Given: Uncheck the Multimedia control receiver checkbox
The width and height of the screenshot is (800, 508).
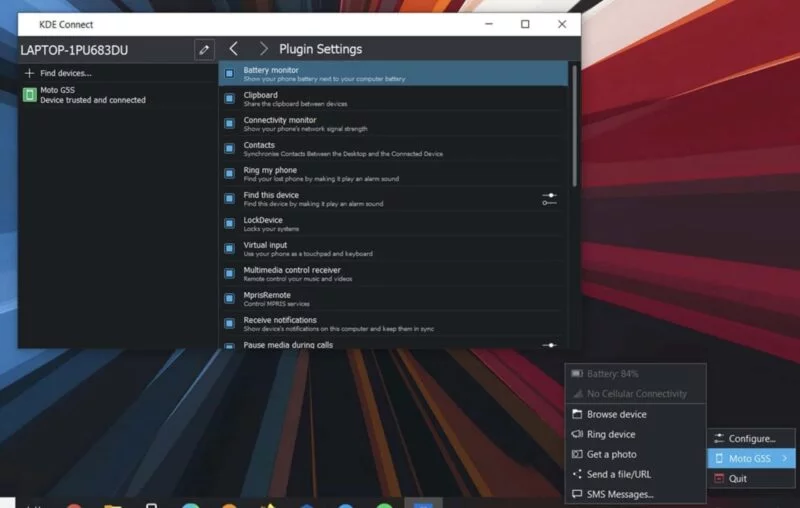Looking at the screenshot, I should click(230, 273).
